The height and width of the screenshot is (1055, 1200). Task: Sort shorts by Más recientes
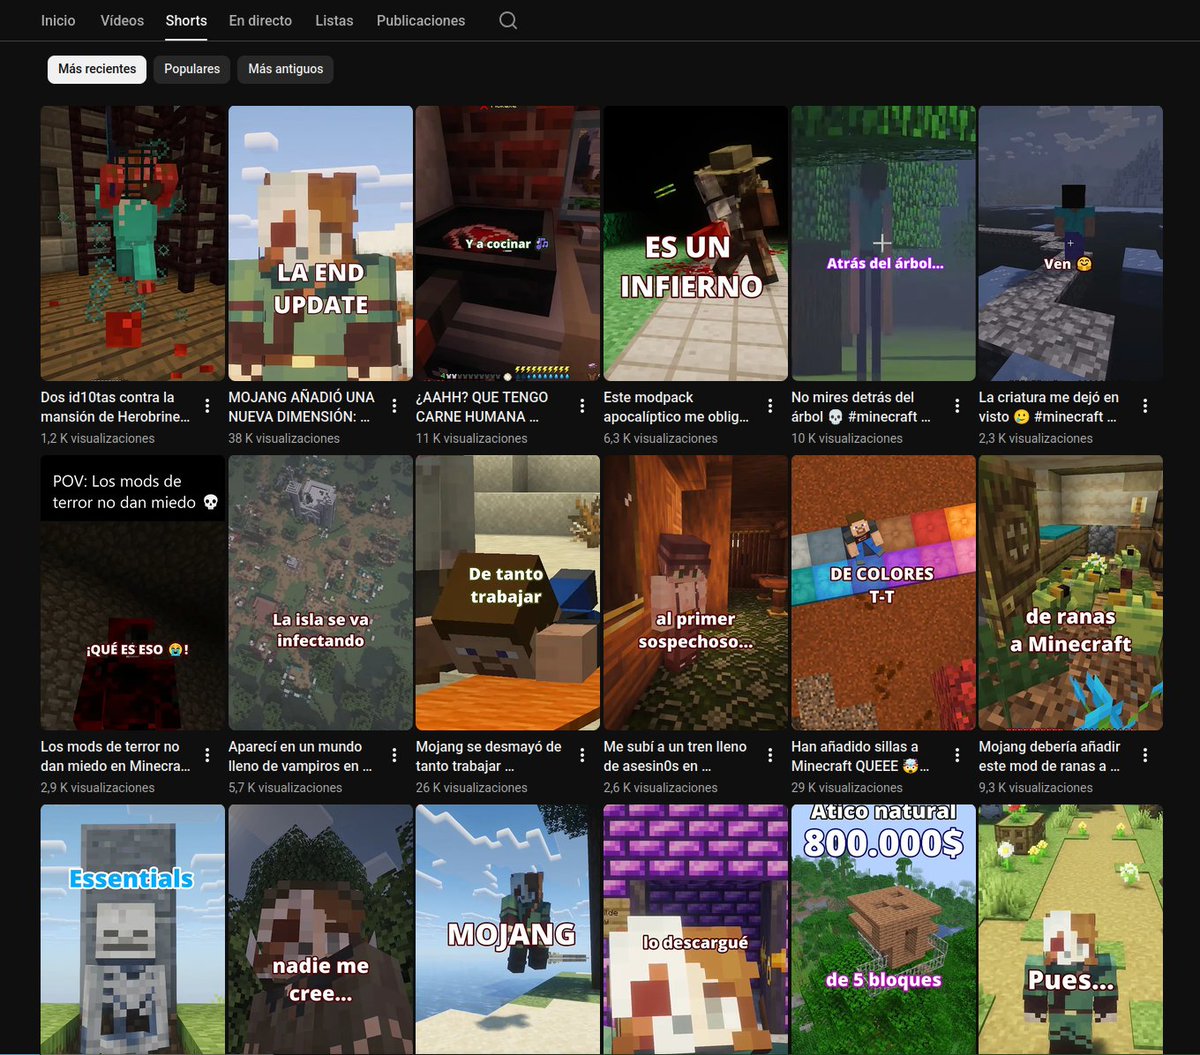(97, 69)
